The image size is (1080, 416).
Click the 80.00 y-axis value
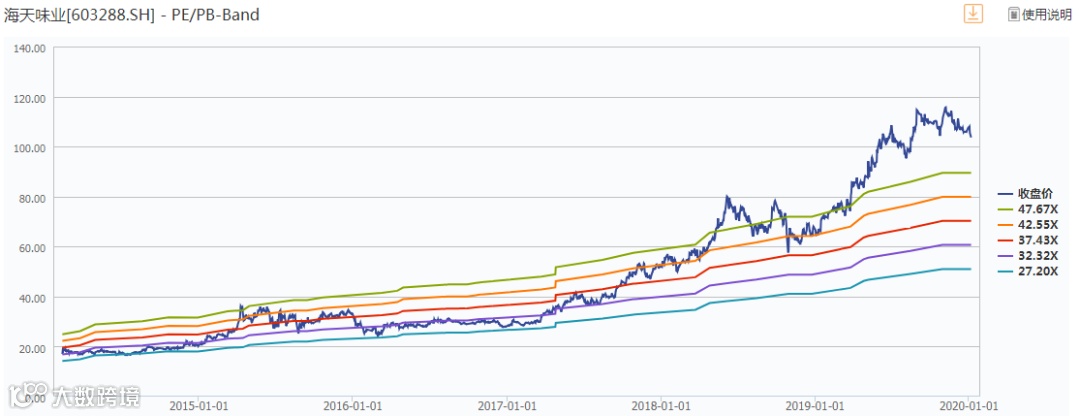point(33,198)
